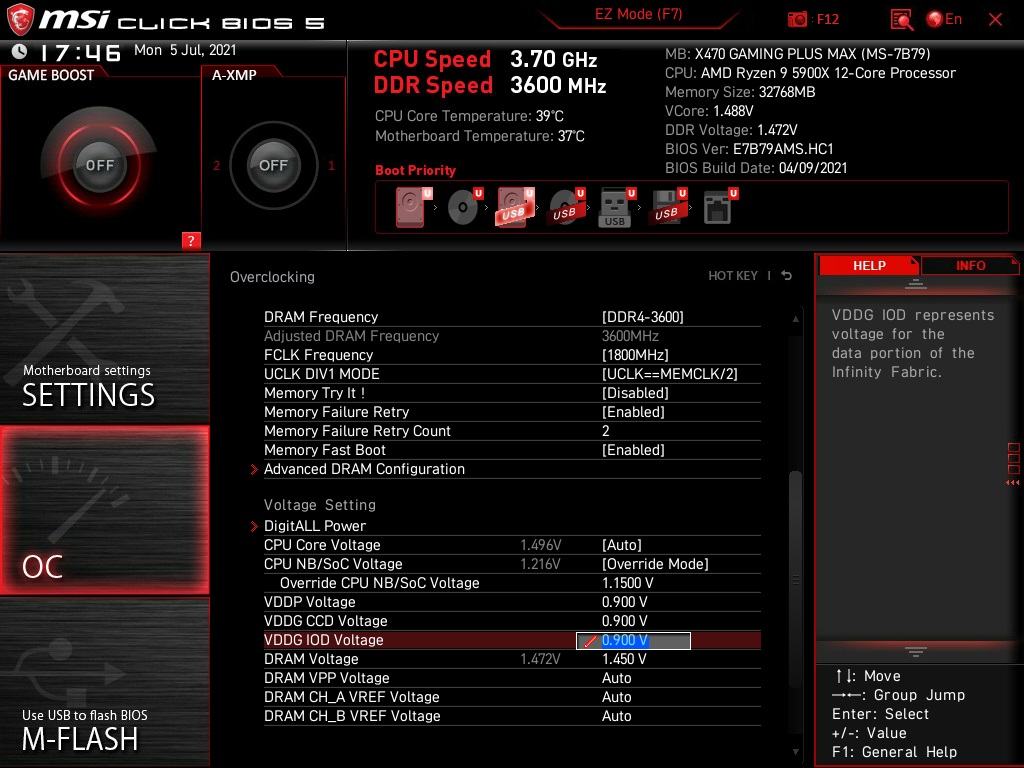
Task: Select the first hard disk boot device icon
Action: (x=413, y=207)
